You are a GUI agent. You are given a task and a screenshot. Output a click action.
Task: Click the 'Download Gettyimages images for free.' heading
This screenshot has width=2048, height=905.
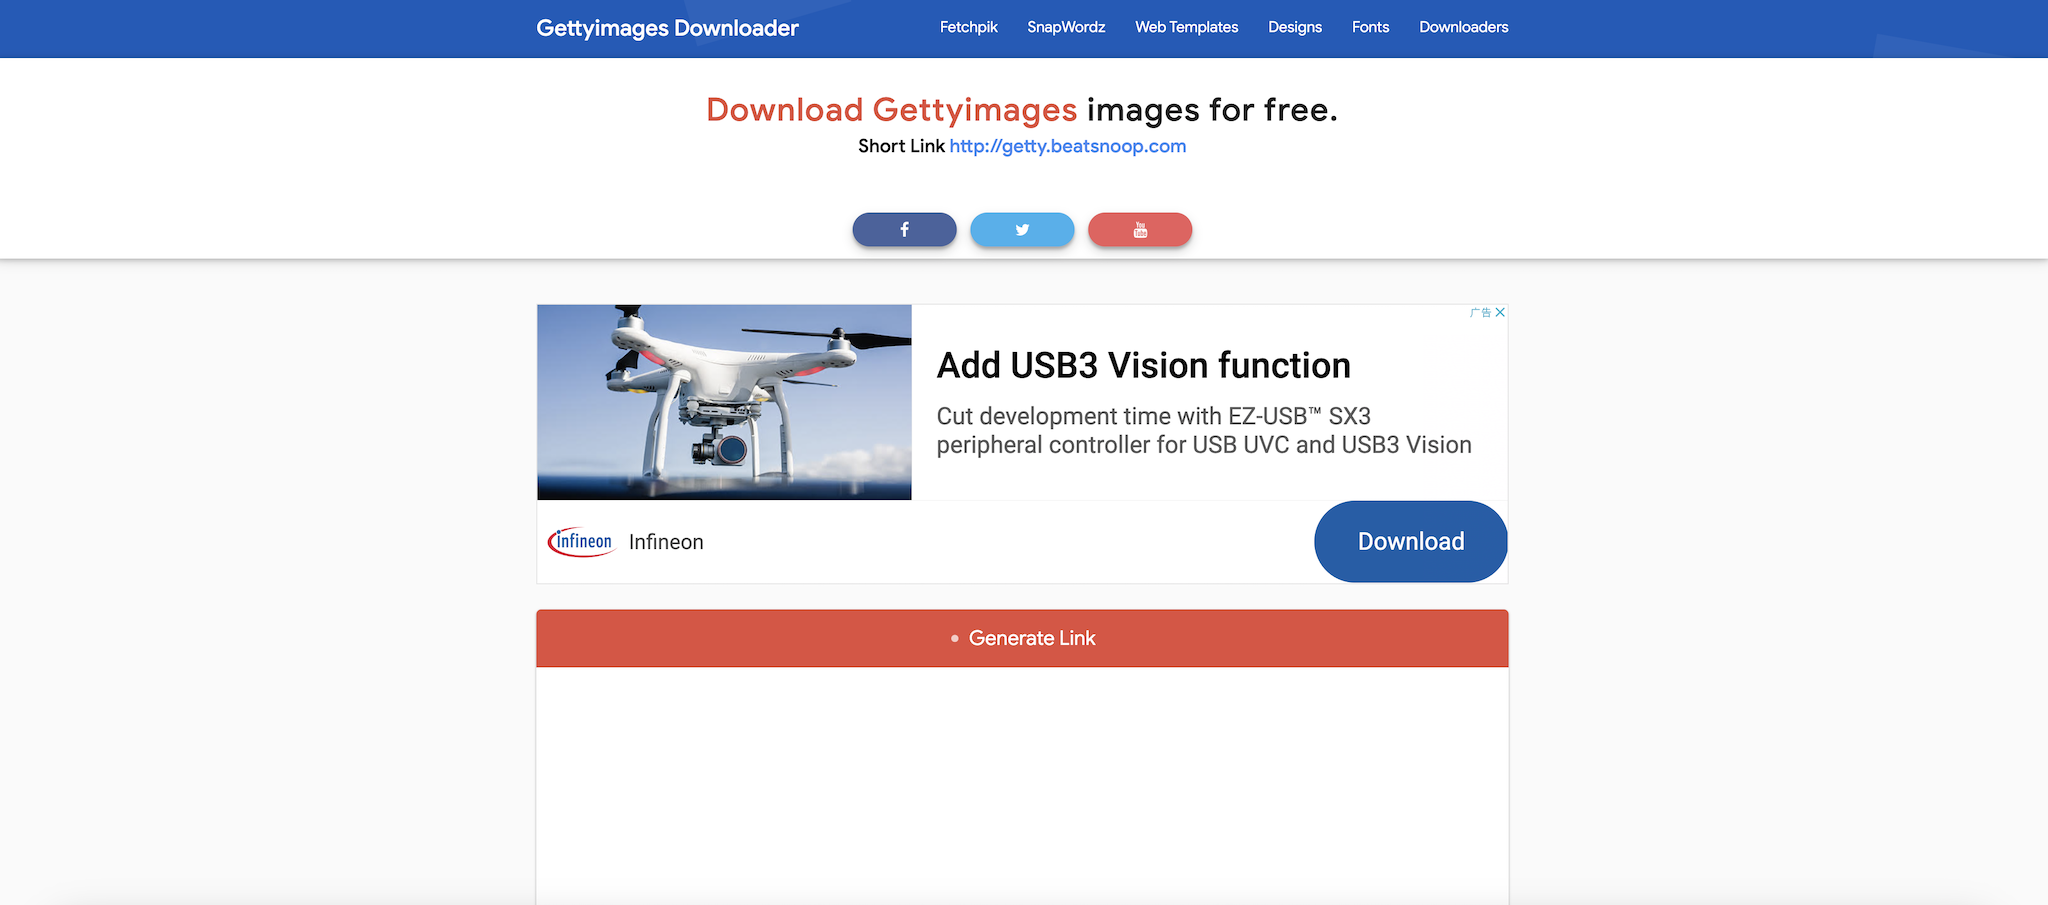pos(1022,109)
